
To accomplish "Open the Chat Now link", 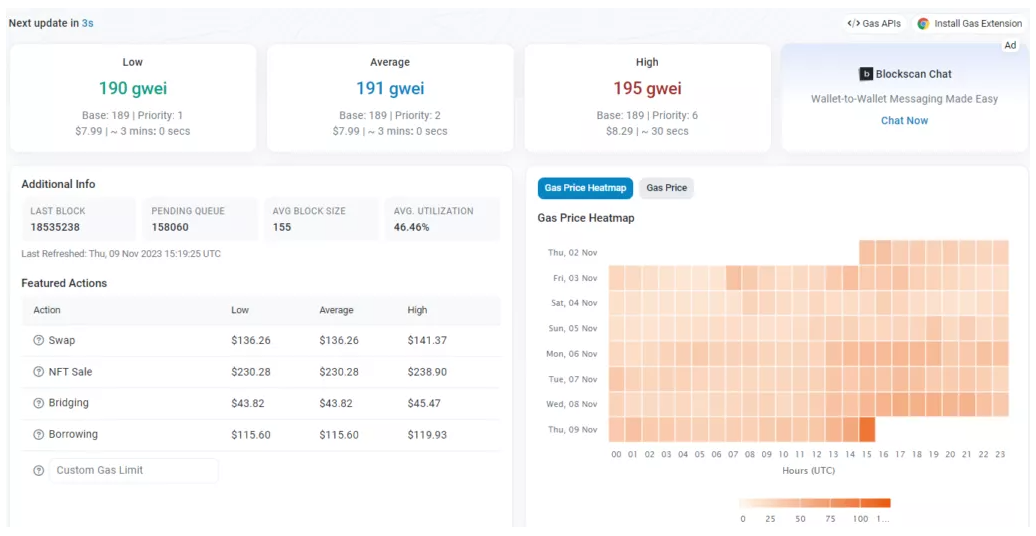I will (x=904, y=121).
